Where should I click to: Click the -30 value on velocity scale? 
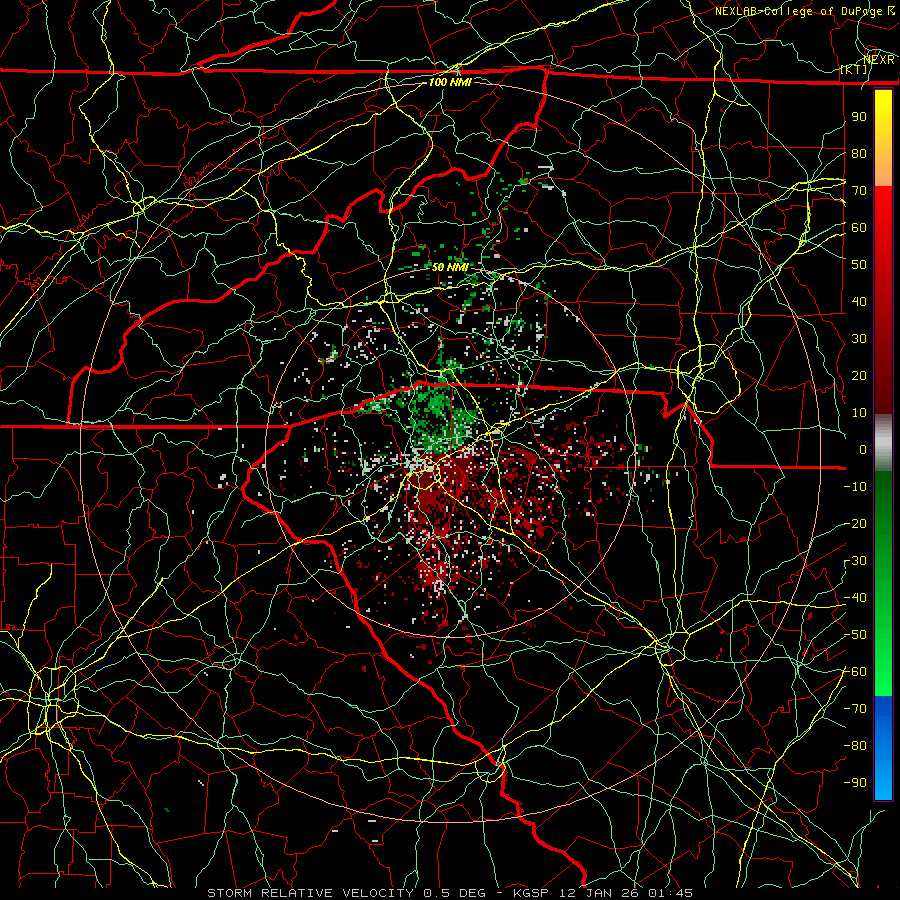(855, 561)
